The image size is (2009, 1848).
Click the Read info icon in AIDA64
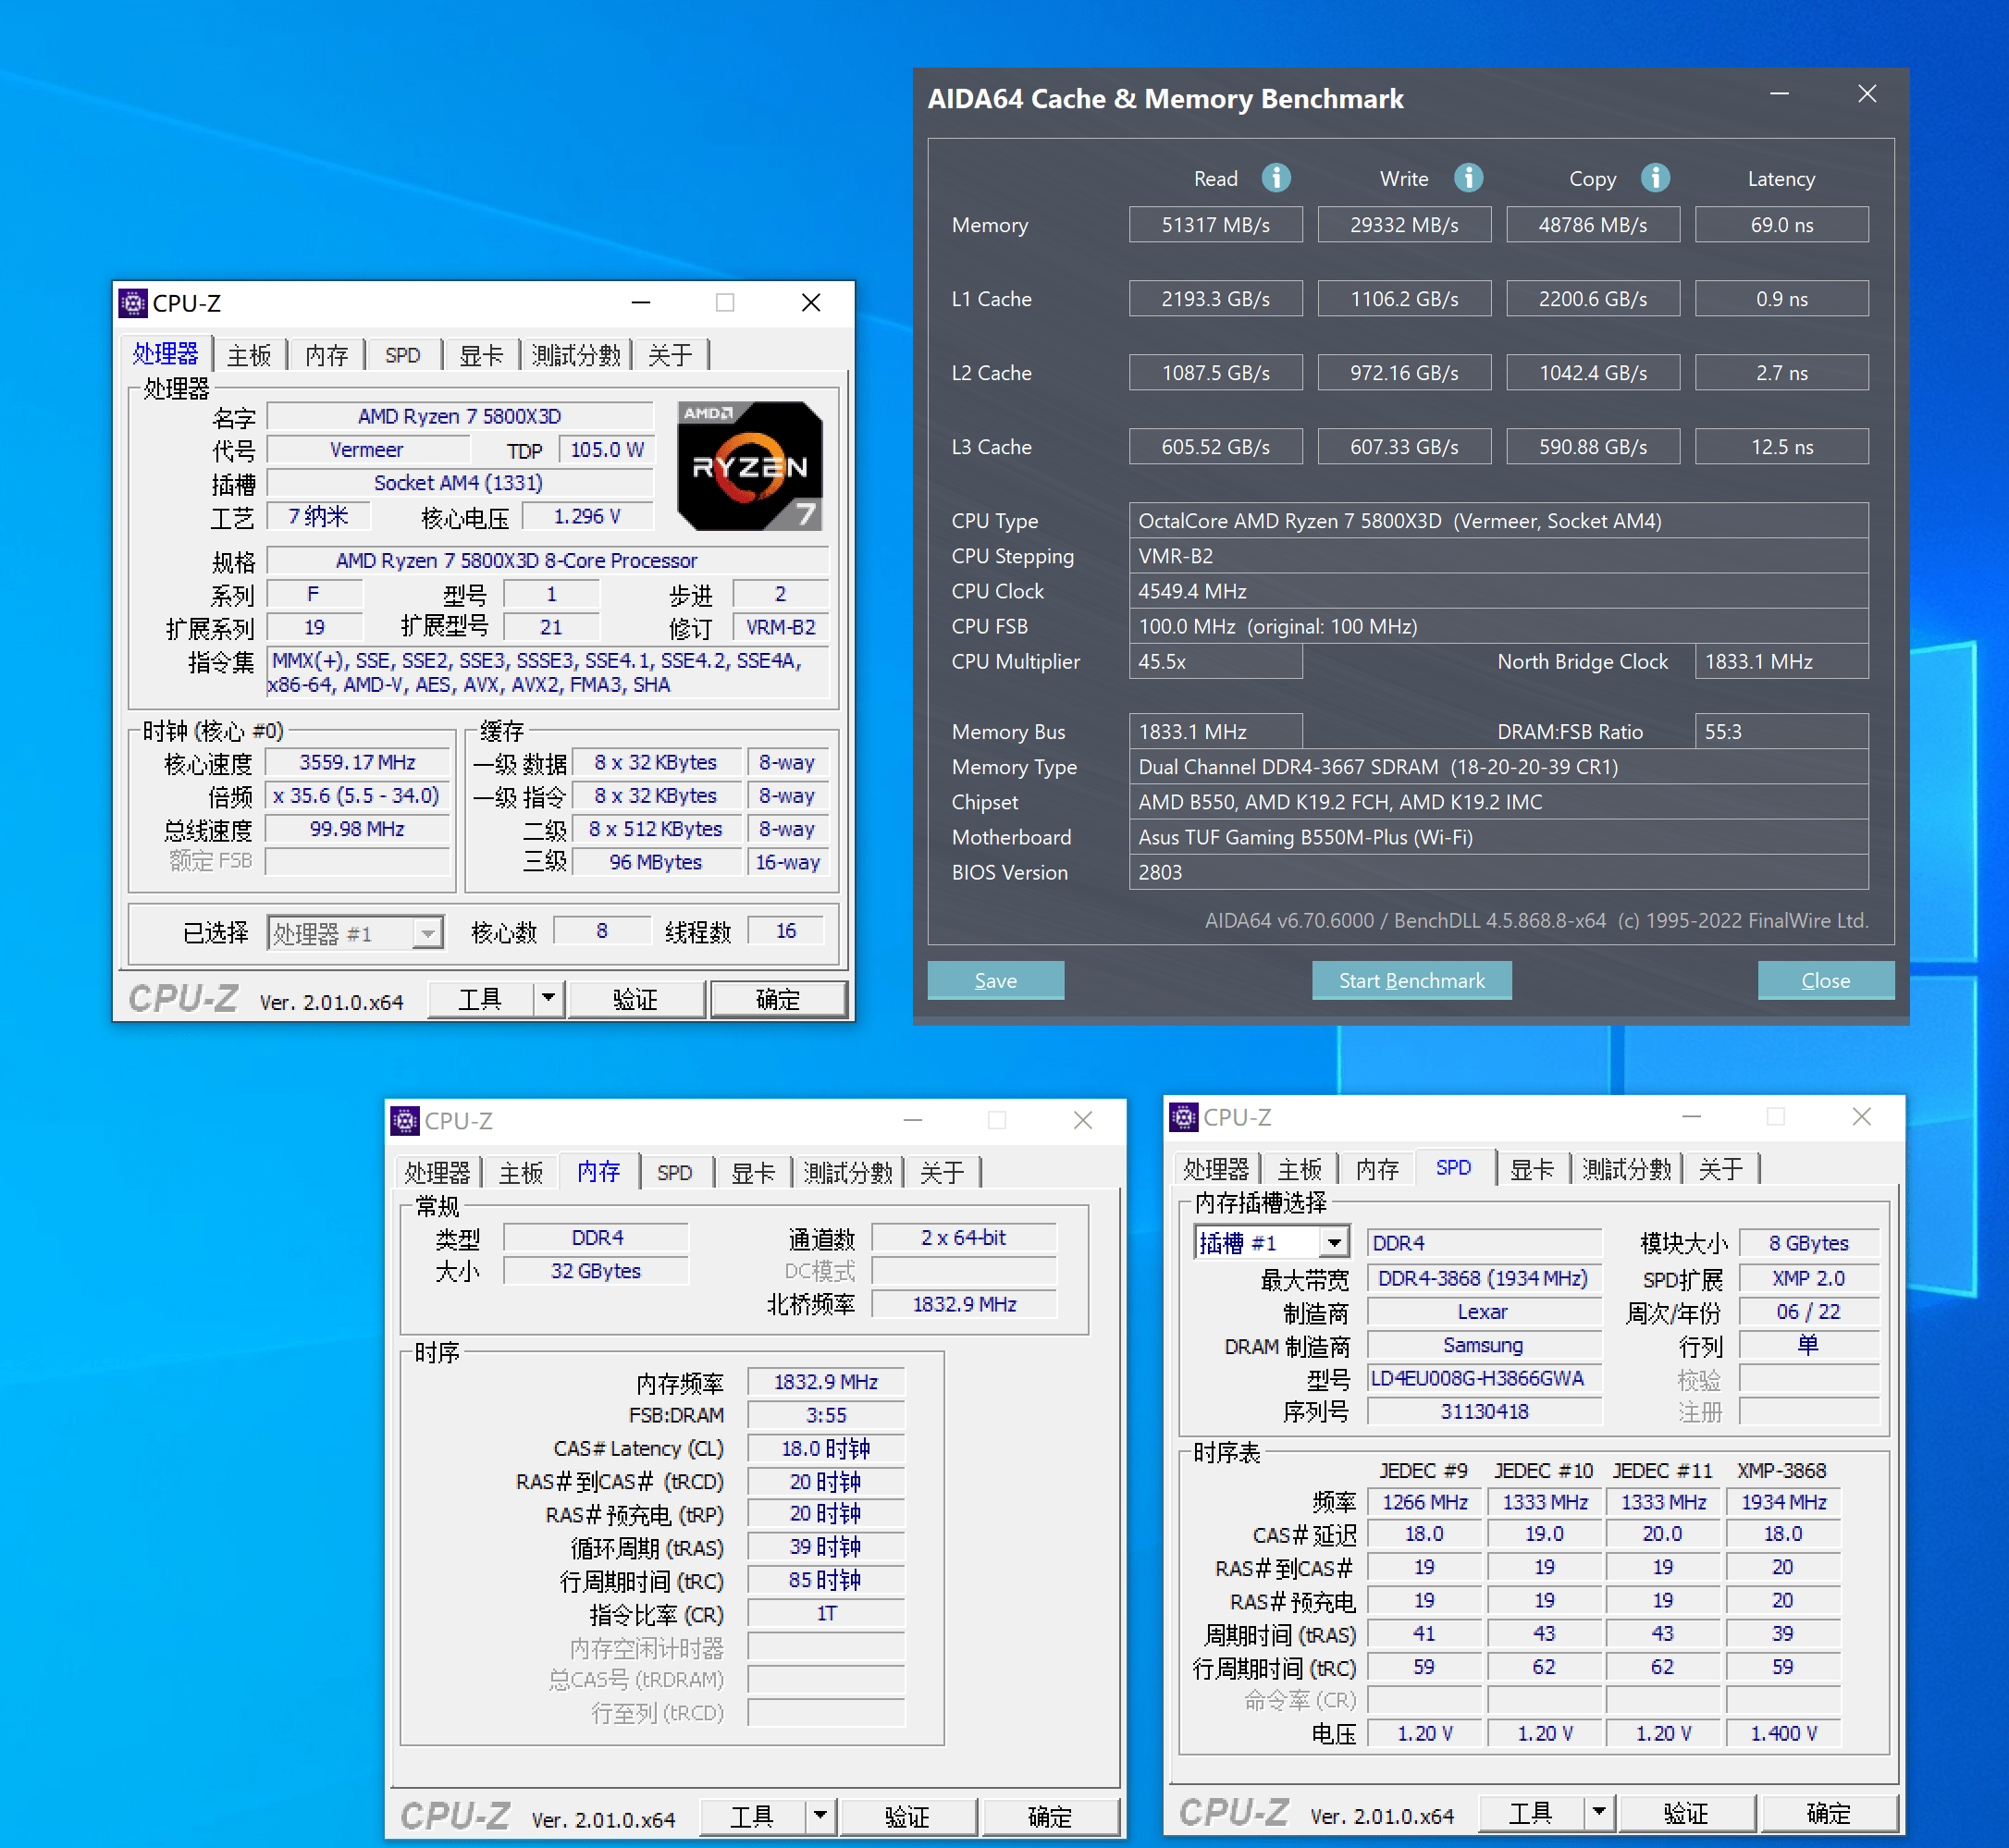pyautogui.click(x=1275, y=178)
